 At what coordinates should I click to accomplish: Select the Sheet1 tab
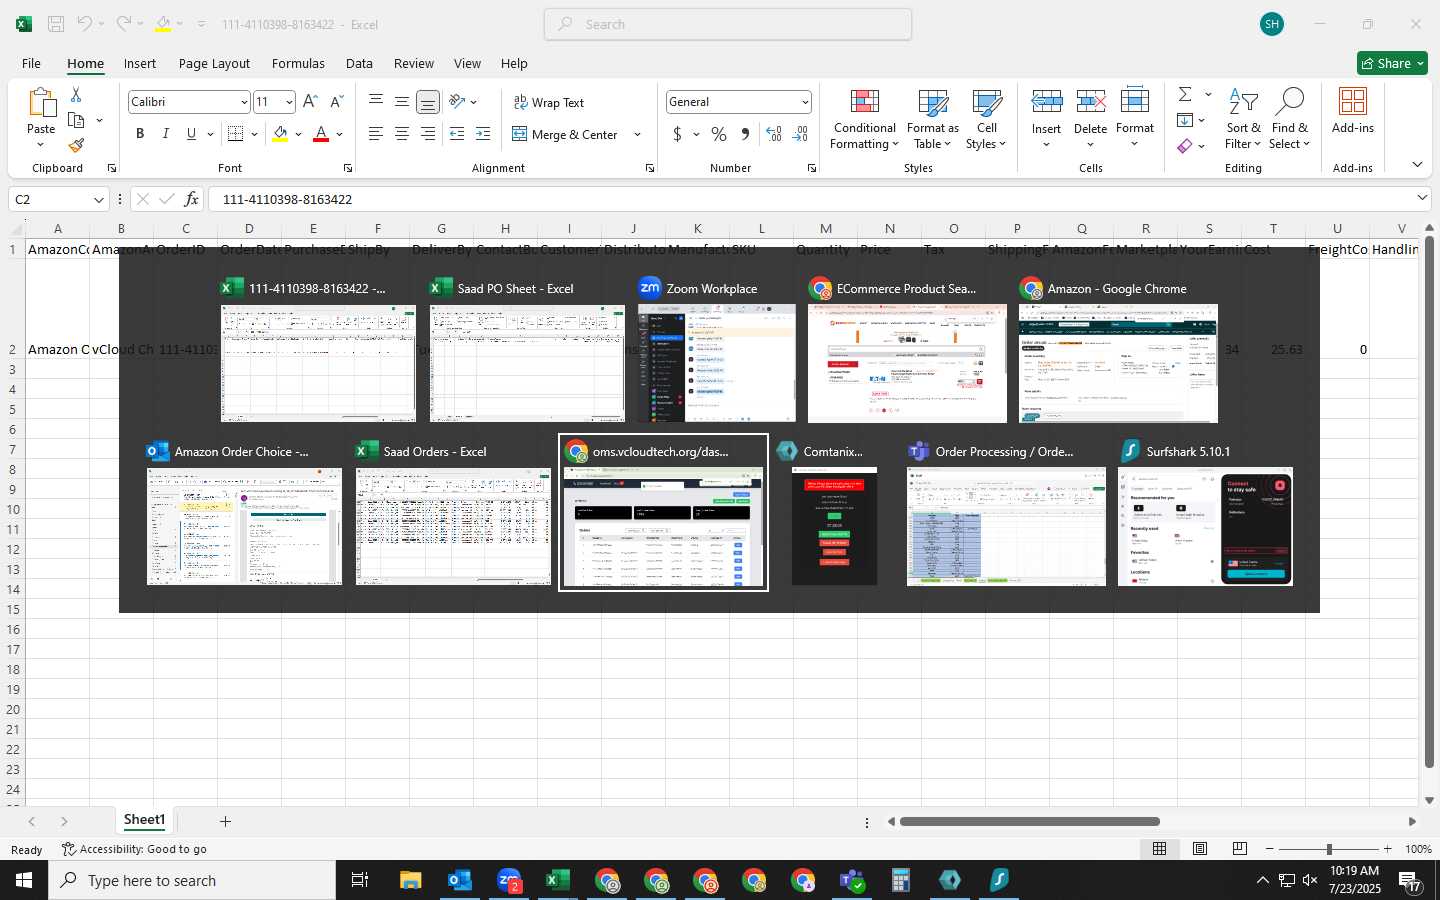pos(144,820)
